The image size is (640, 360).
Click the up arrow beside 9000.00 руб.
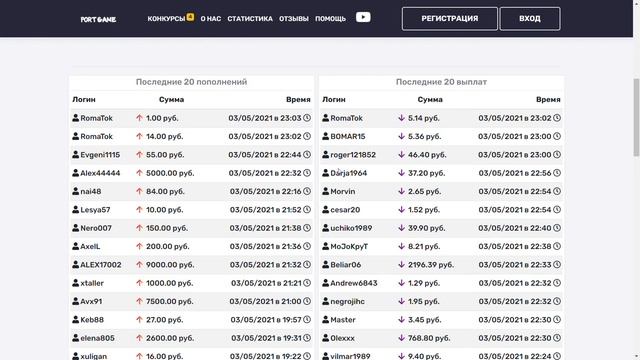pyautogui.click(x=139, y=264)
